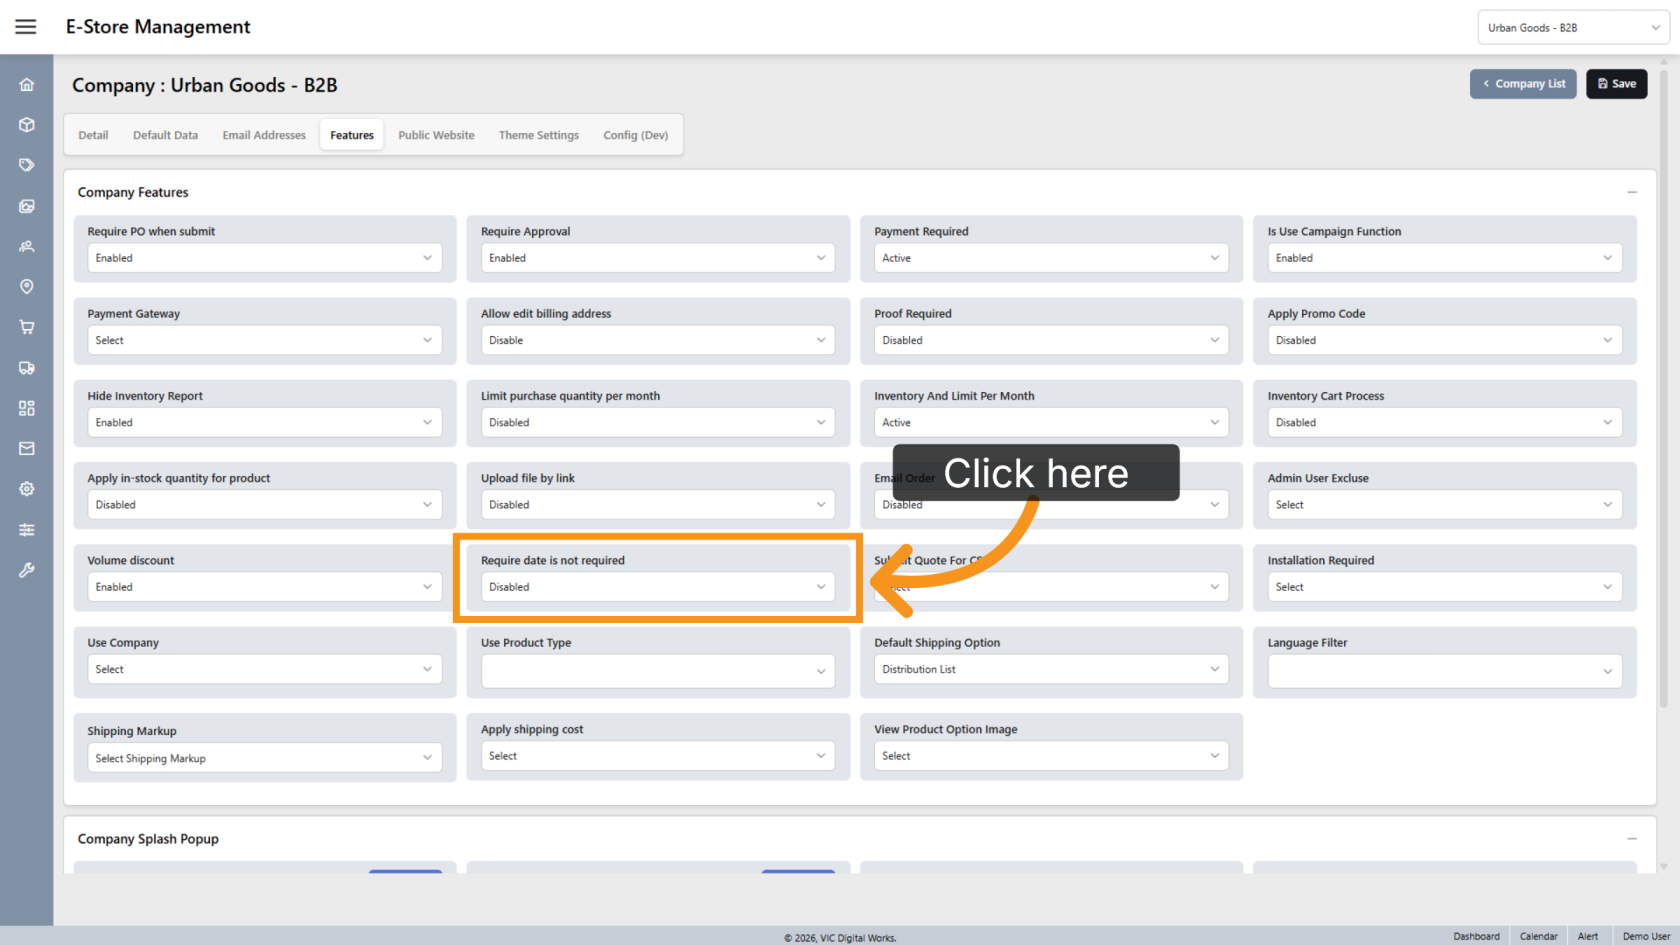Open the tag icon in sidebar

27,165
